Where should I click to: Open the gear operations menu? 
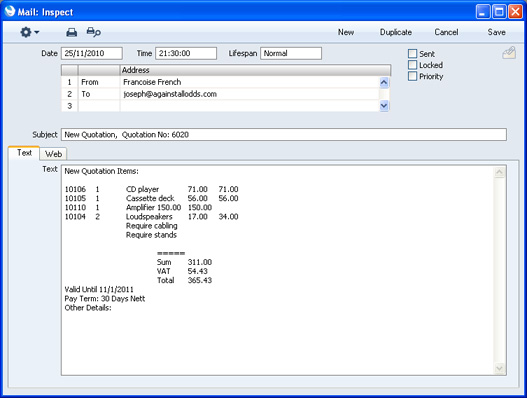(30, 32)
